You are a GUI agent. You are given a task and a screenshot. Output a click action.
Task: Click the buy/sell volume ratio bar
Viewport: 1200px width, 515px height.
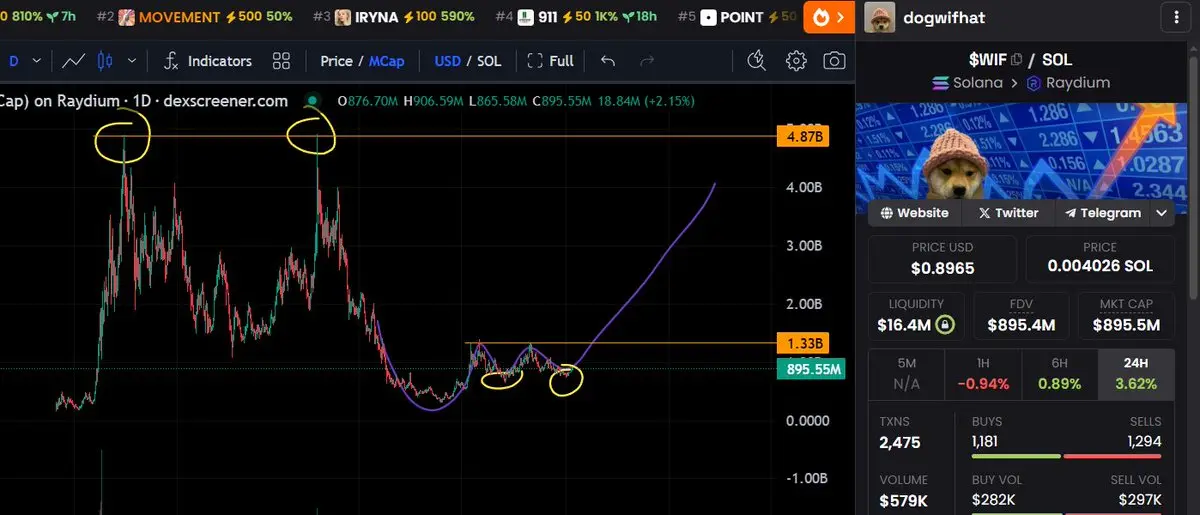1066,514
